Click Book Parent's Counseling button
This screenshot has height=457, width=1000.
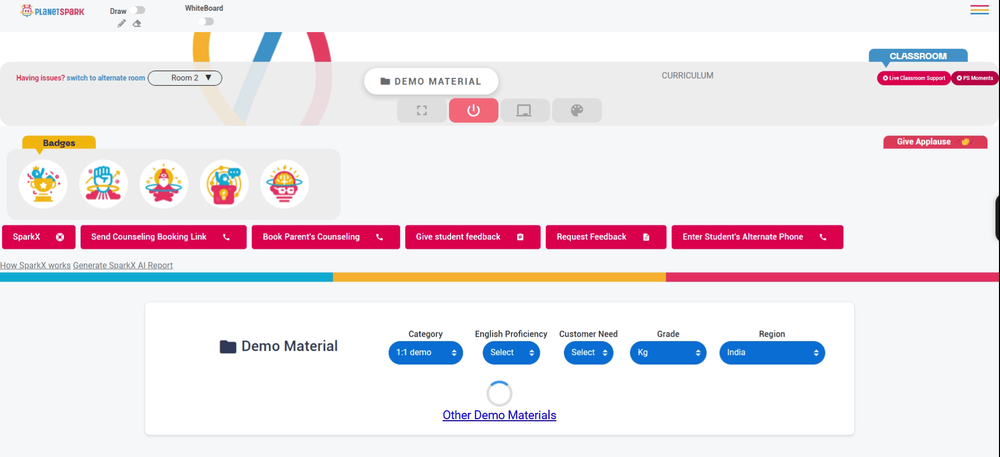click(x=326, y=236)
